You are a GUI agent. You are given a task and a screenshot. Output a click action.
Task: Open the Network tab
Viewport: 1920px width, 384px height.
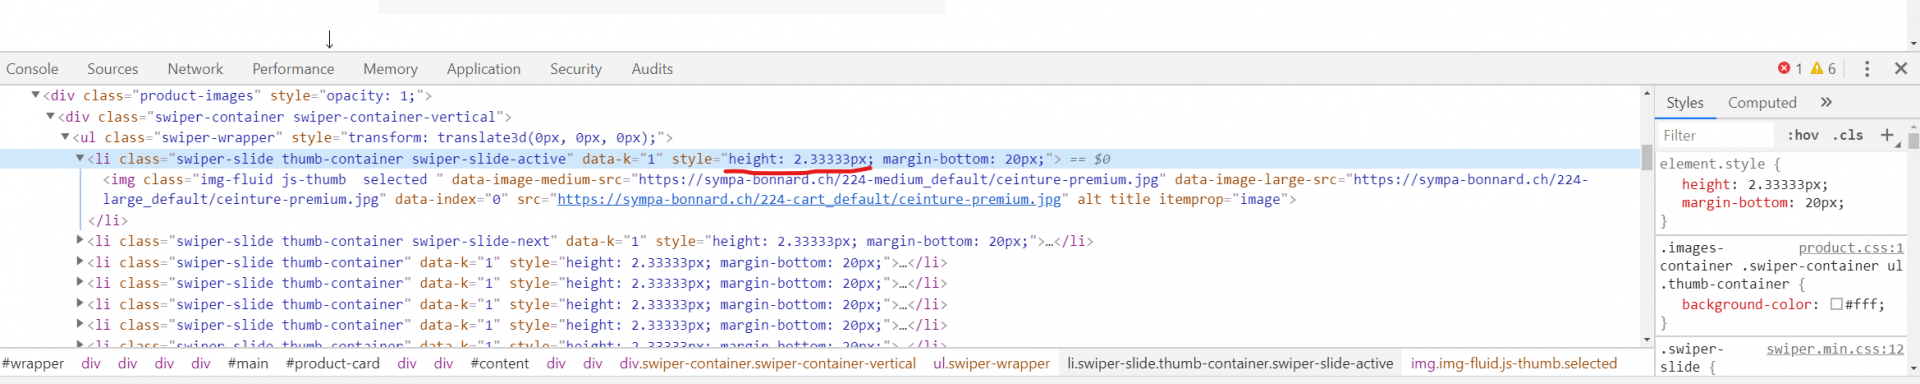pos(196,69)
